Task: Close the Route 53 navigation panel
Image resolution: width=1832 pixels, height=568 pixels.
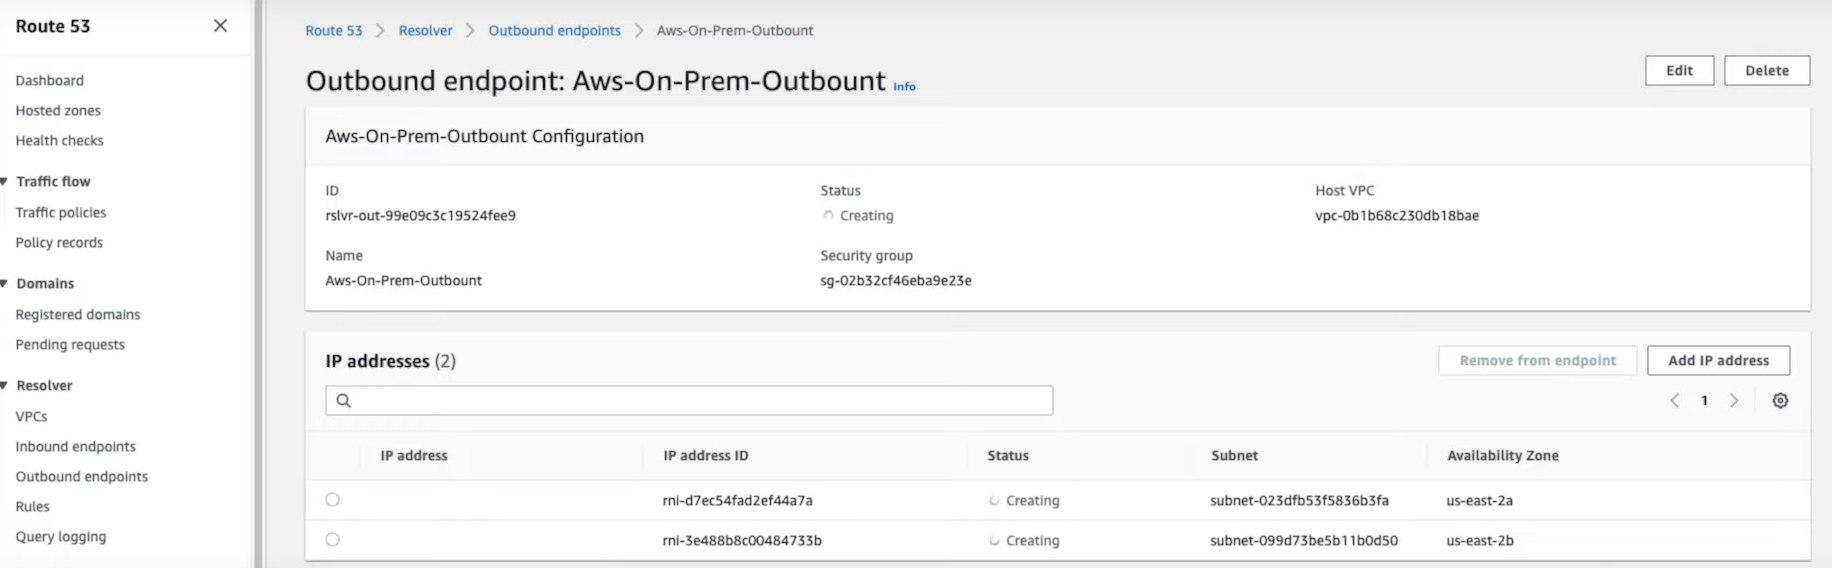Action: point(220,26)
